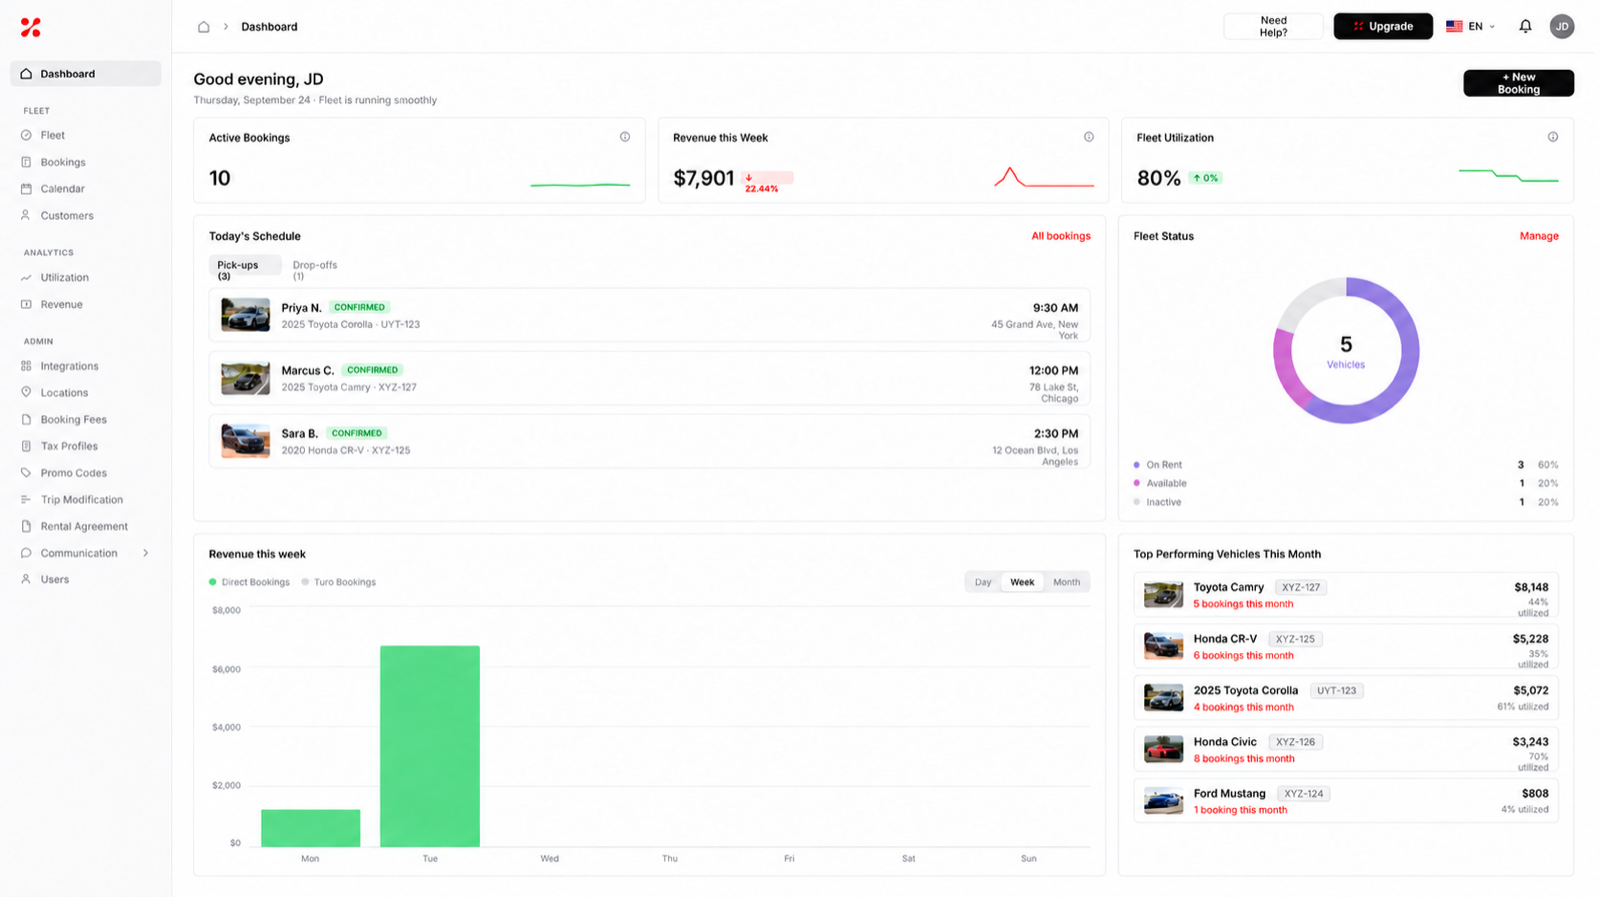The width and height of the screenshot is (1600, 897).
Task: Open the JD user avatar menu
Action: click(1562, 27)
